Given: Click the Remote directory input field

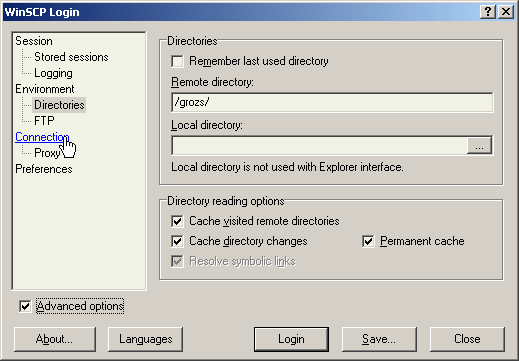Looking at the screenshot, I should pos(332,102).
